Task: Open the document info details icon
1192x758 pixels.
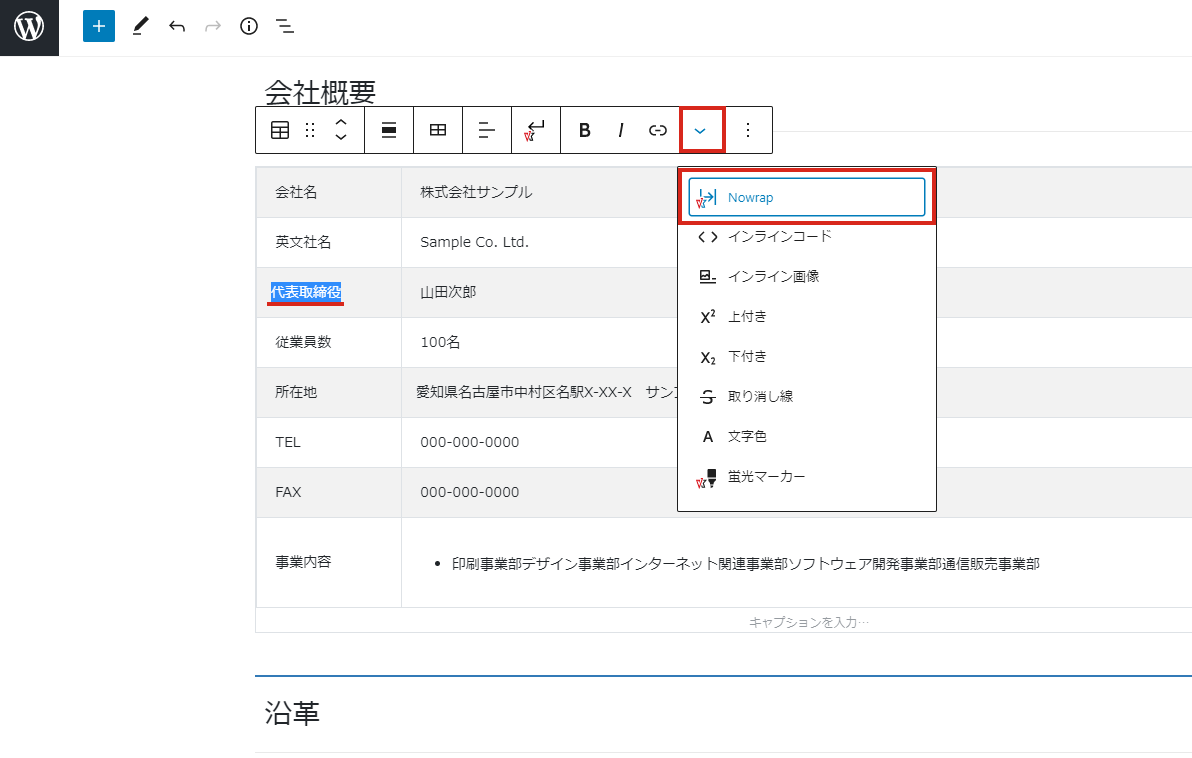Action: pyautogui.click(x=249, y=27)
